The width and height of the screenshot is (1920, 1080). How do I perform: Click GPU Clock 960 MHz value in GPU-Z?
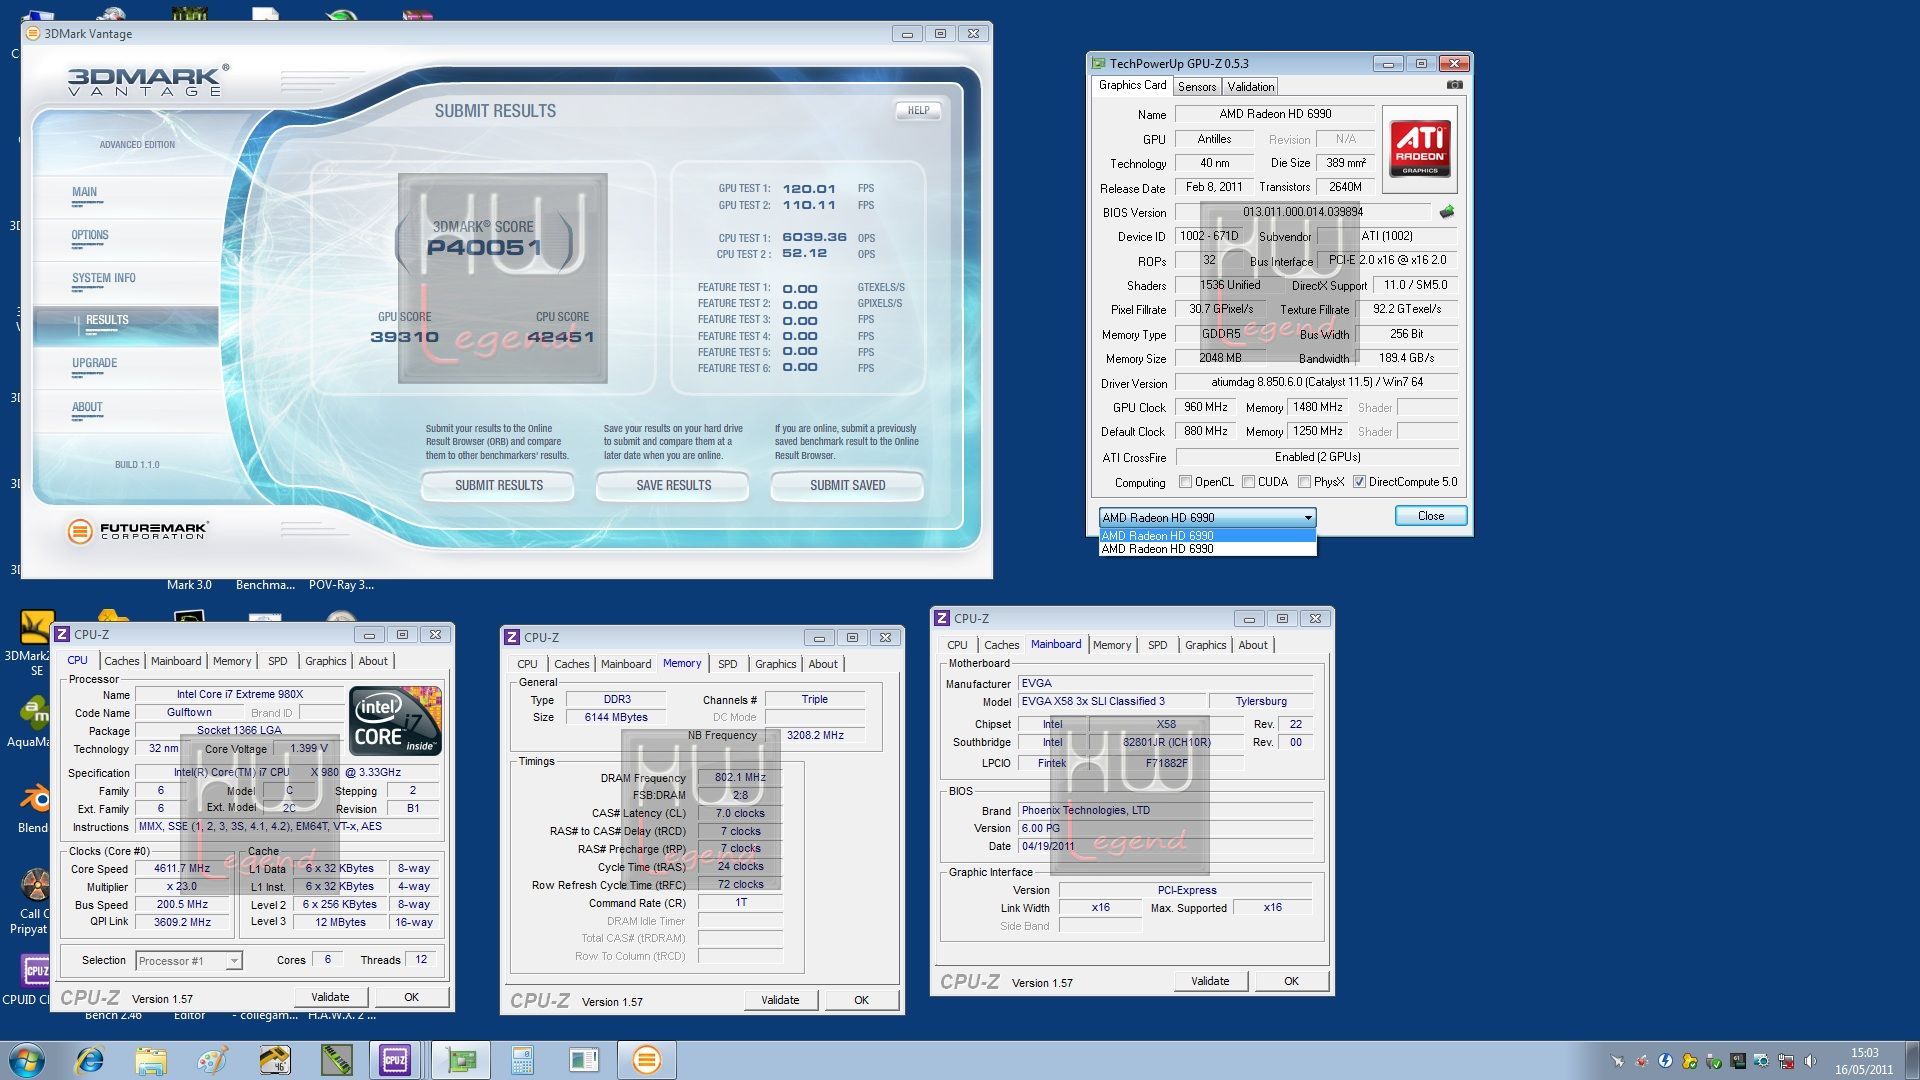tap(1205, 408)
